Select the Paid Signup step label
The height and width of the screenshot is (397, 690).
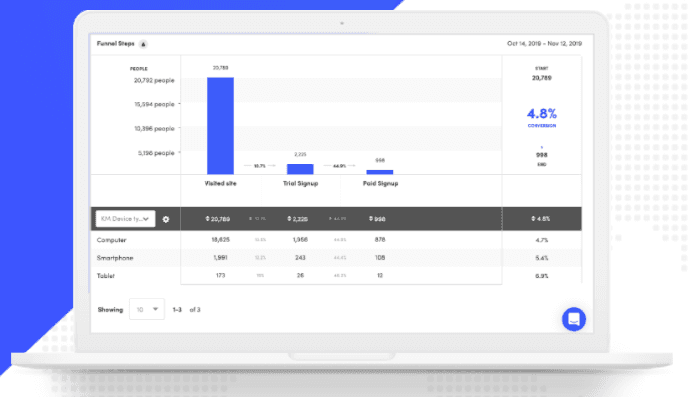(380, 184)
